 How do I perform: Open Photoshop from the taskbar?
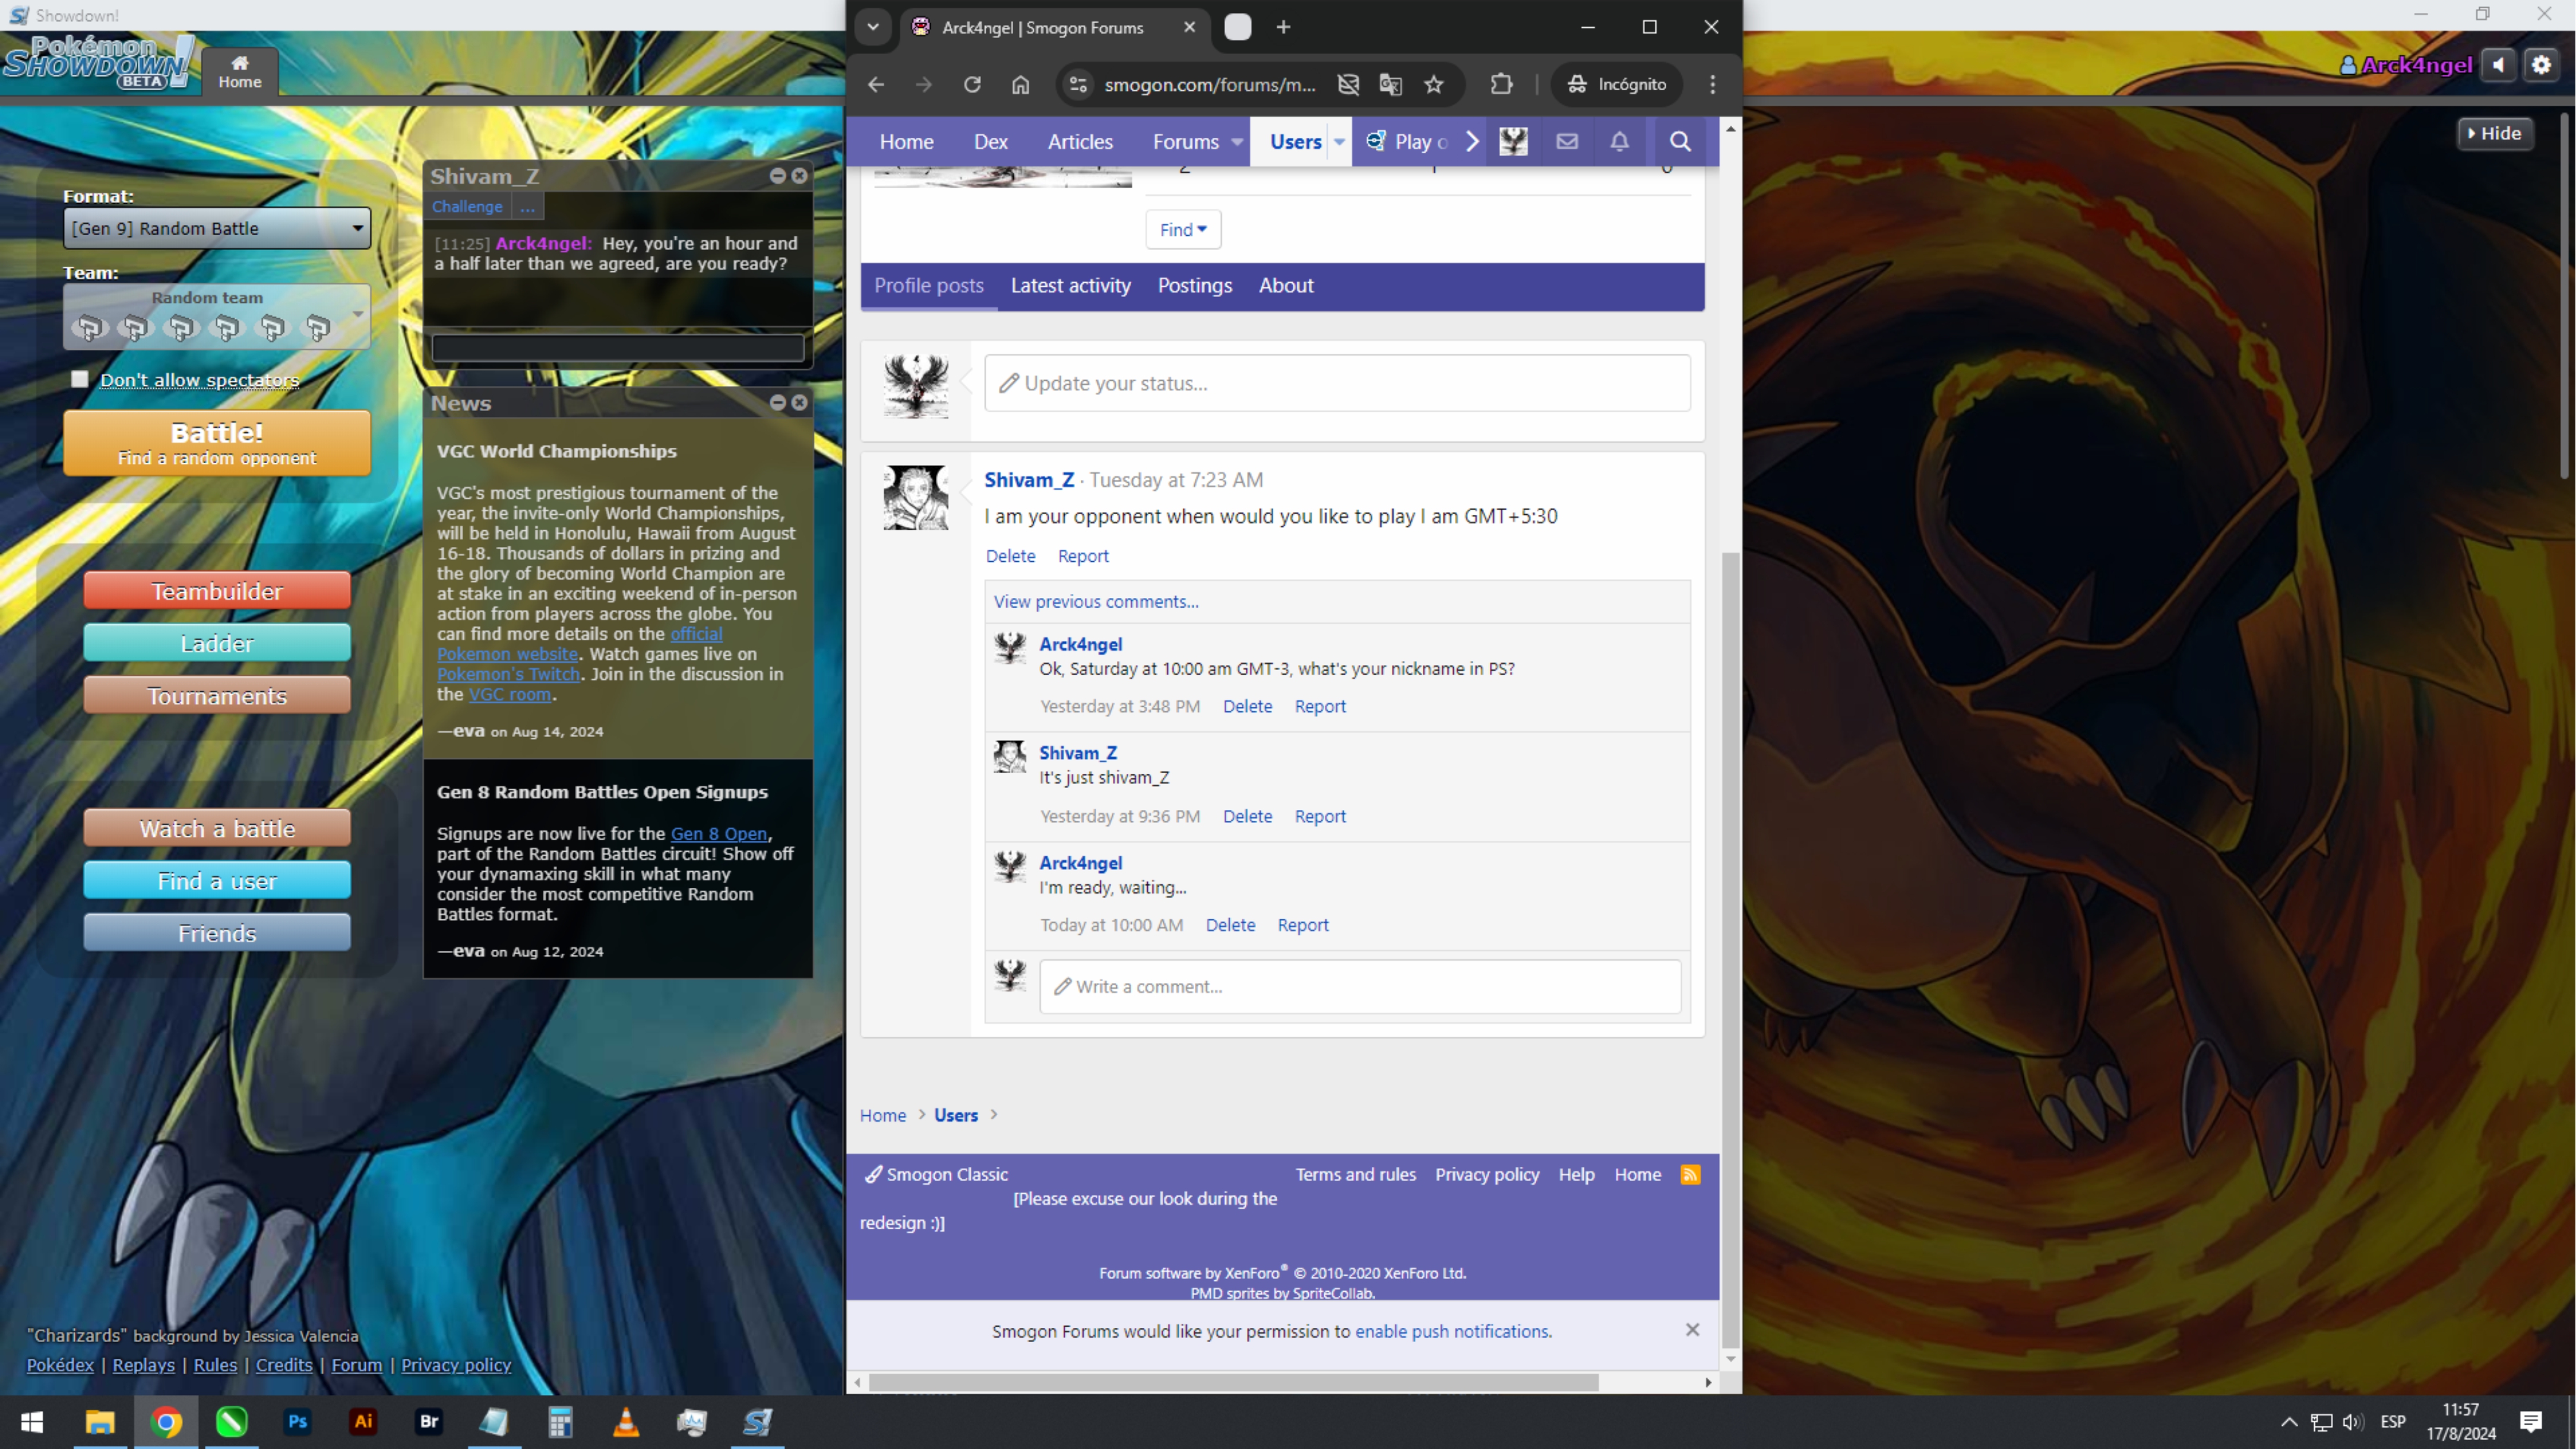point(297,1421)
